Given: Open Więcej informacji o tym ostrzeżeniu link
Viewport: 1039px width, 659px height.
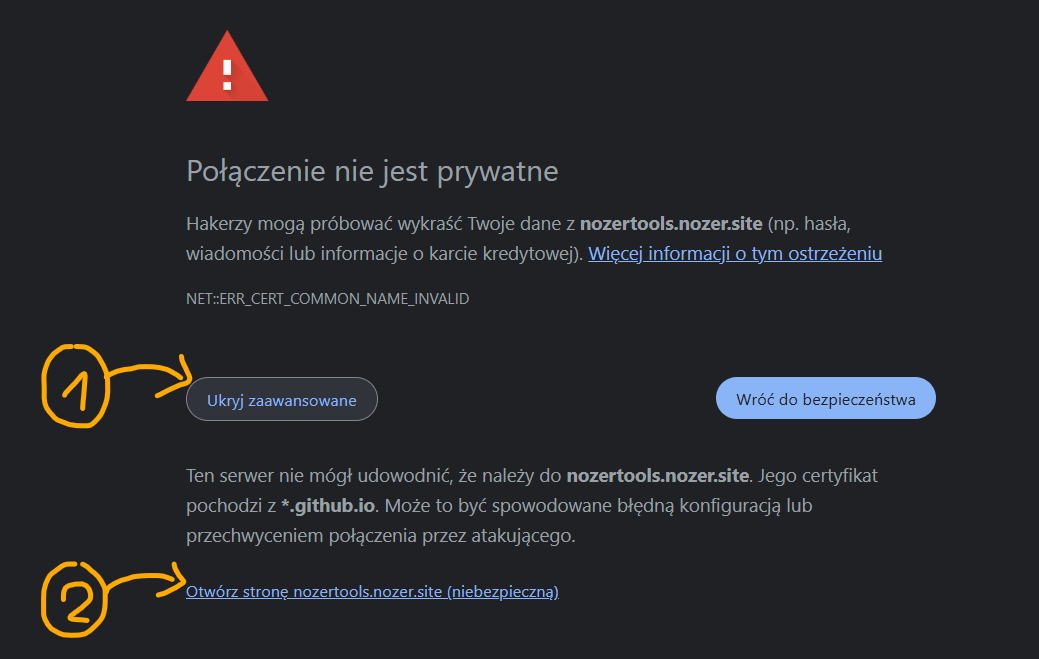Looking at the screenshot, I should 735,253.
